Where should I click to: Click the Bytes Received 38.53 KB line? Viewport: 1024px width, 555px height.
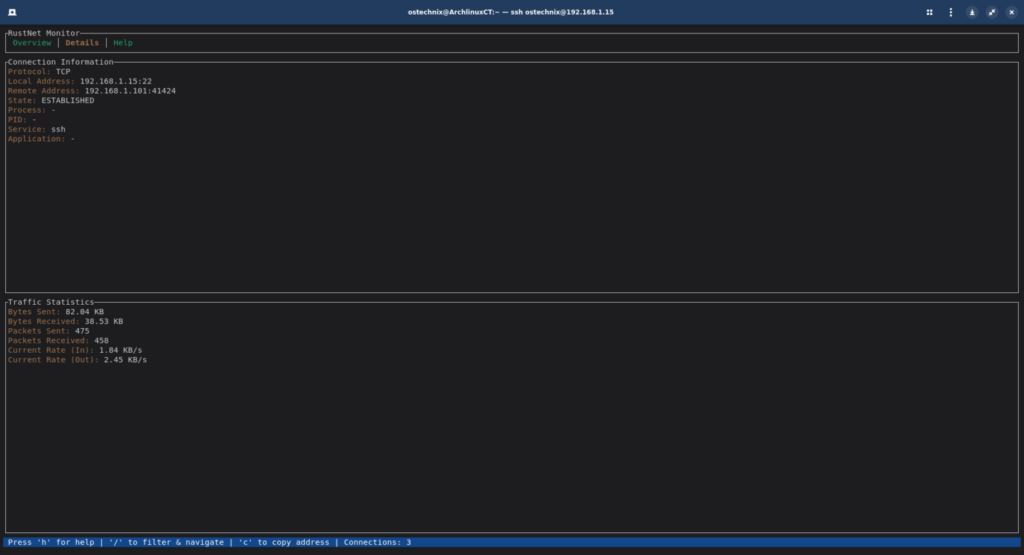[65, 321]
